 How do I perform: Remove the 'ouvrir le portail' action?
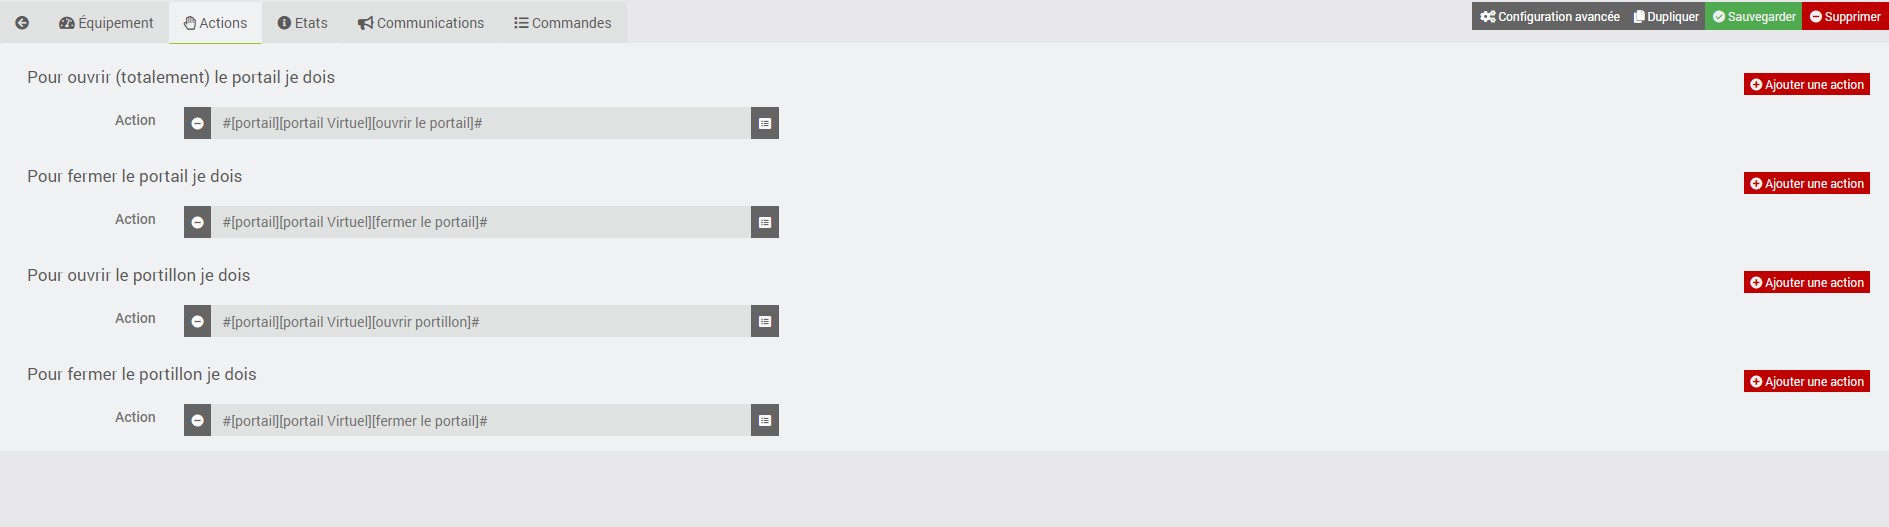click(x=198, y=123)
